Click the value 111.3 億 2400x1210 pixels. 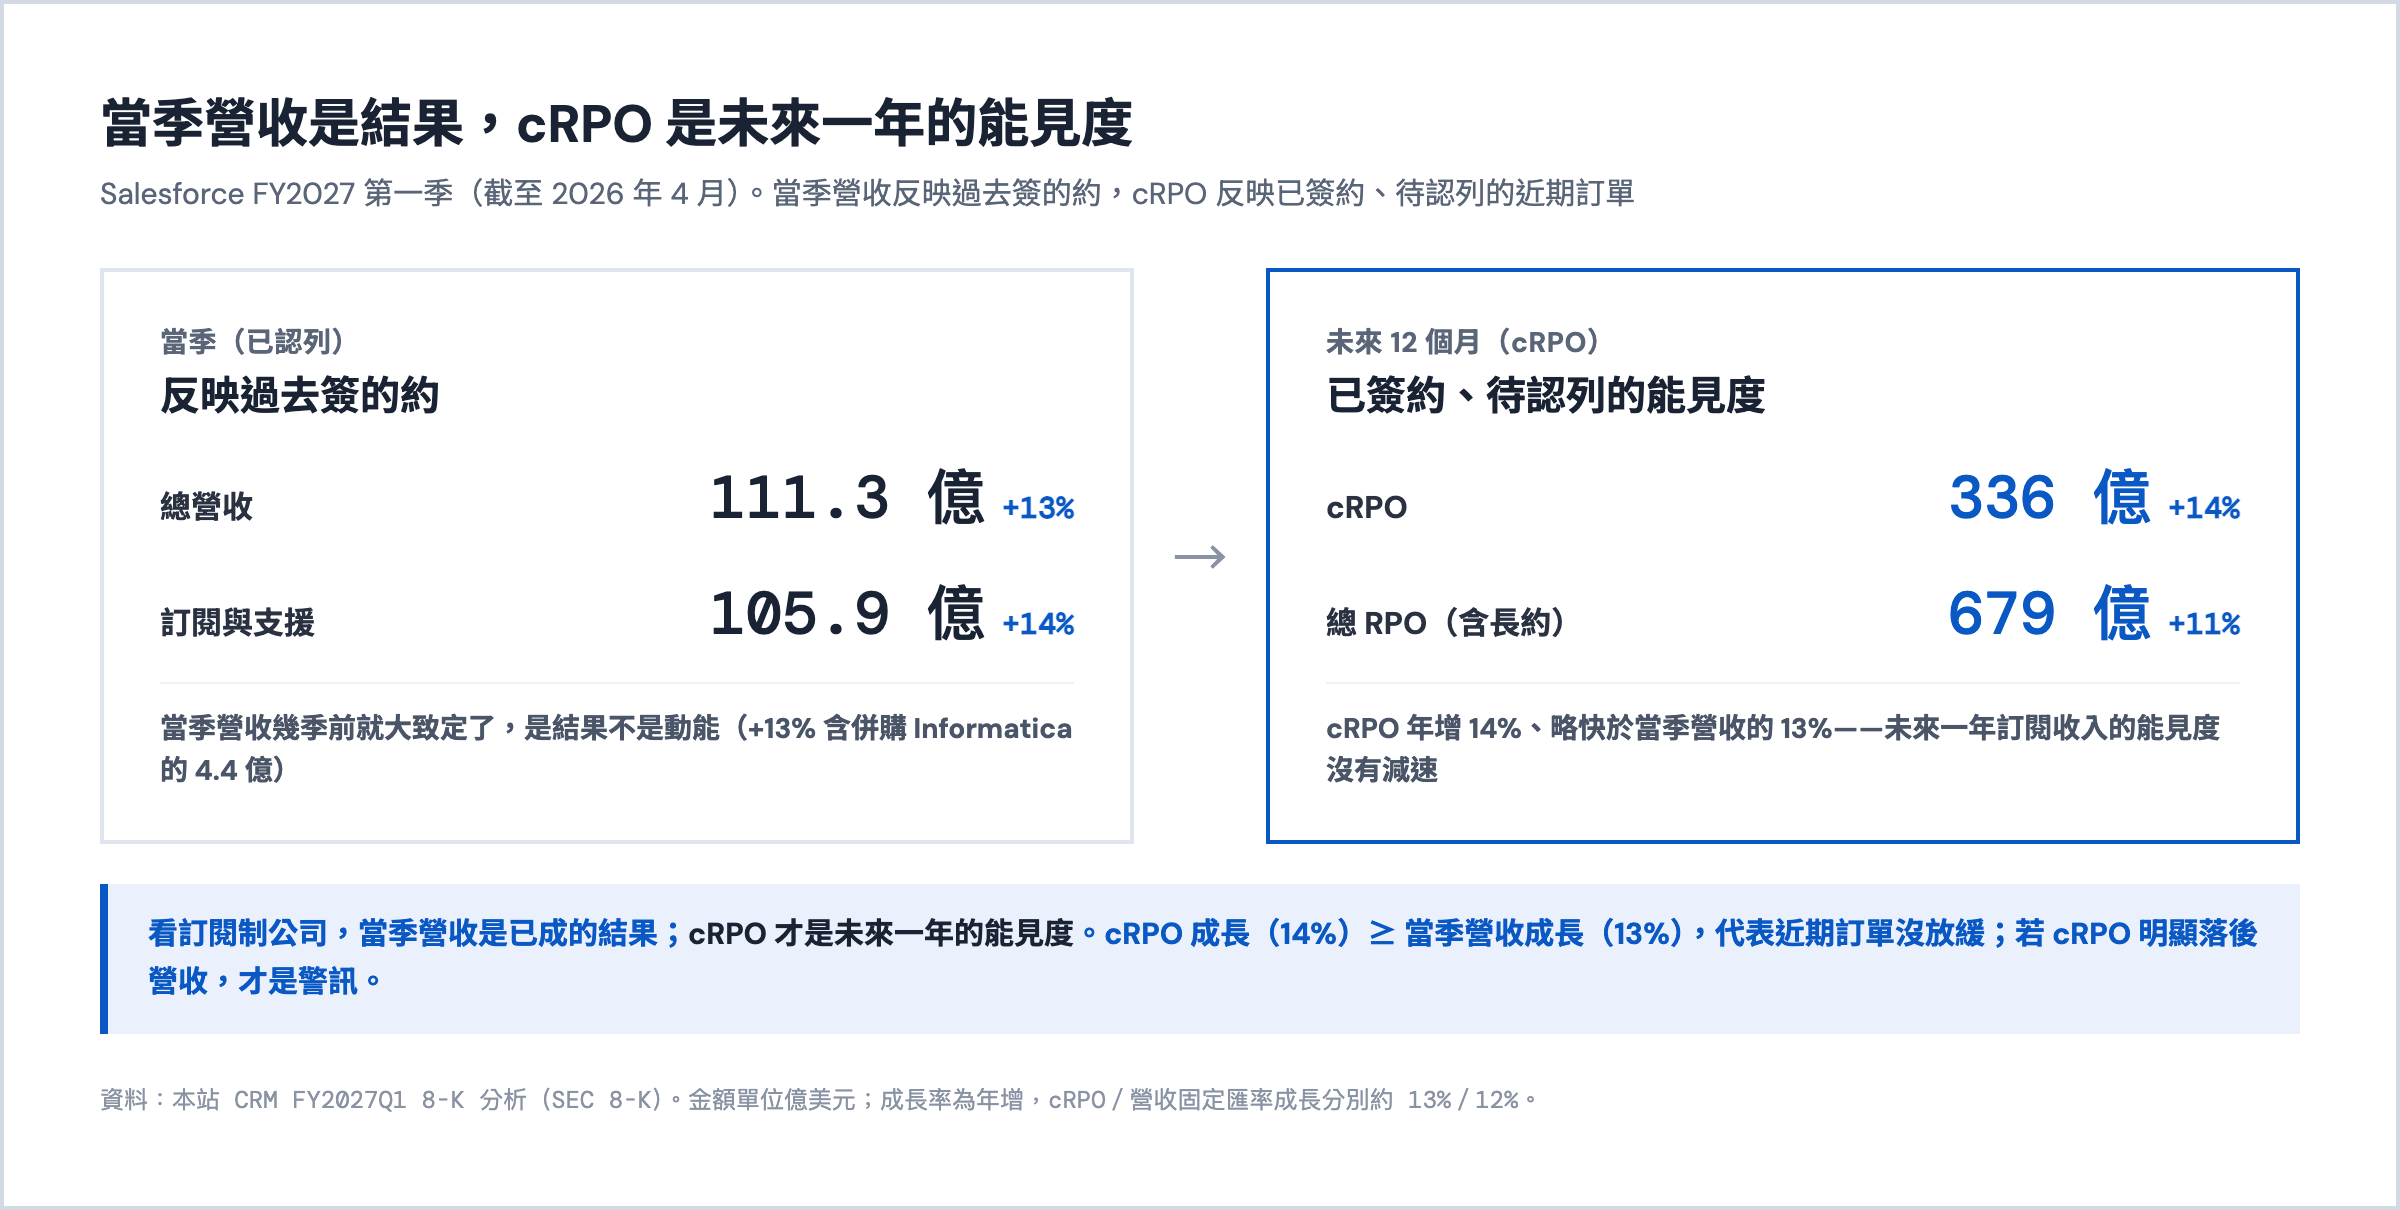pyautogui.click(x=847, y=497)
